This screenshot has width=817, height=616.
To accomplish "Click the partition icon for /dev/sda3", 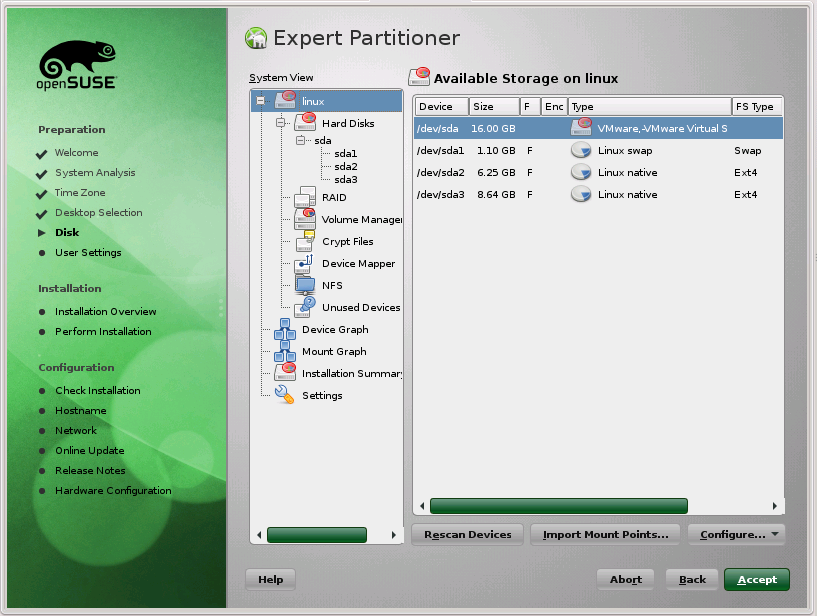I will click(x=580, y=194).
